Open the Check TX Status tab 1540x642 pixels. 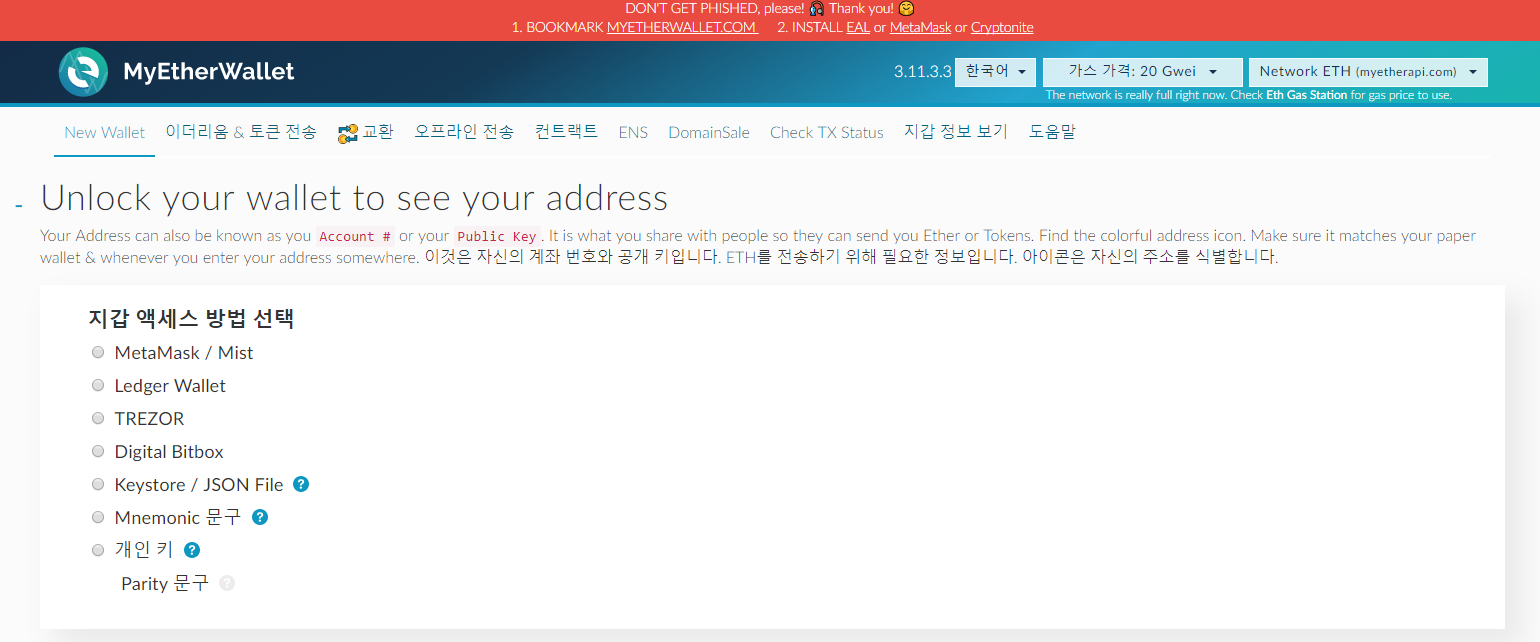(827, 132)
